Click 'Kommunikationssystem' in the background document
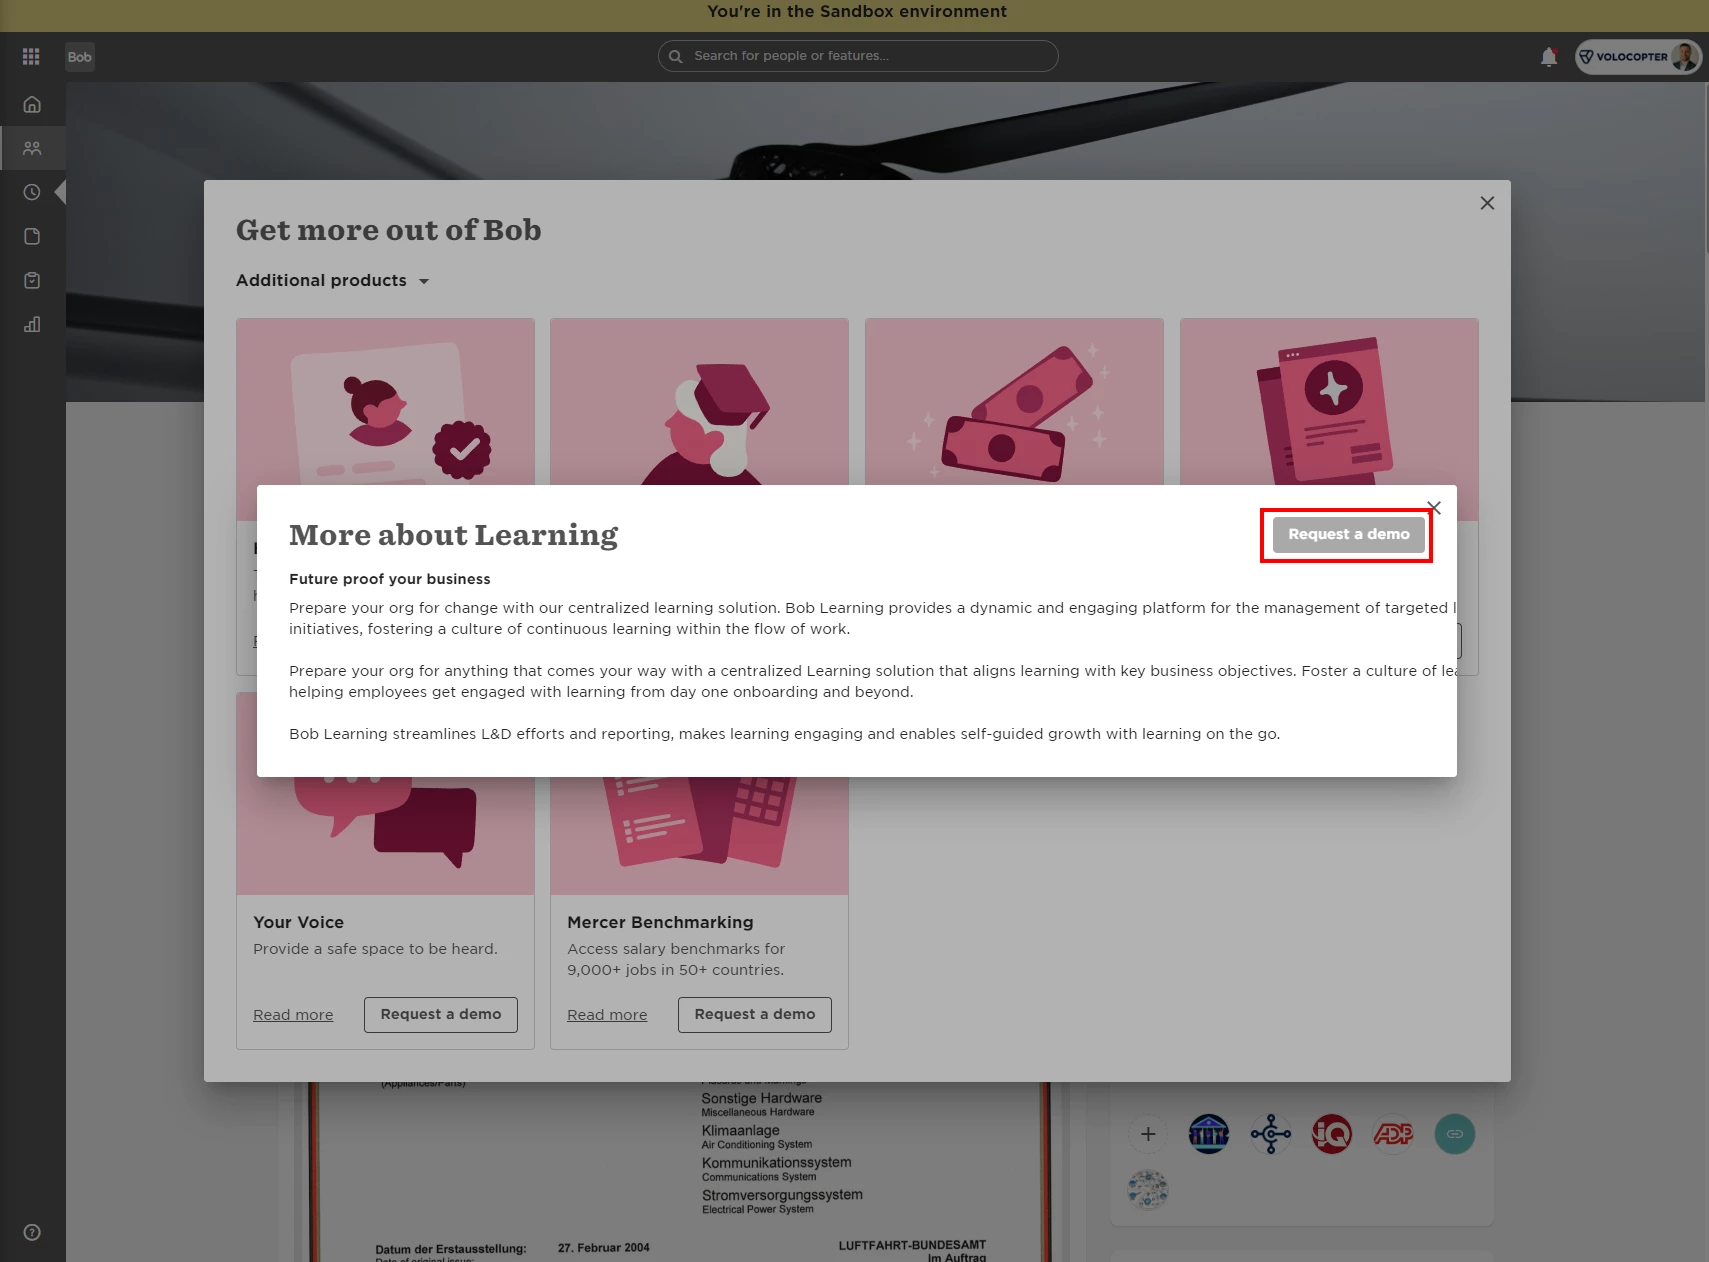Viewport: 1709px width, 1262px height. (777, 1162)
